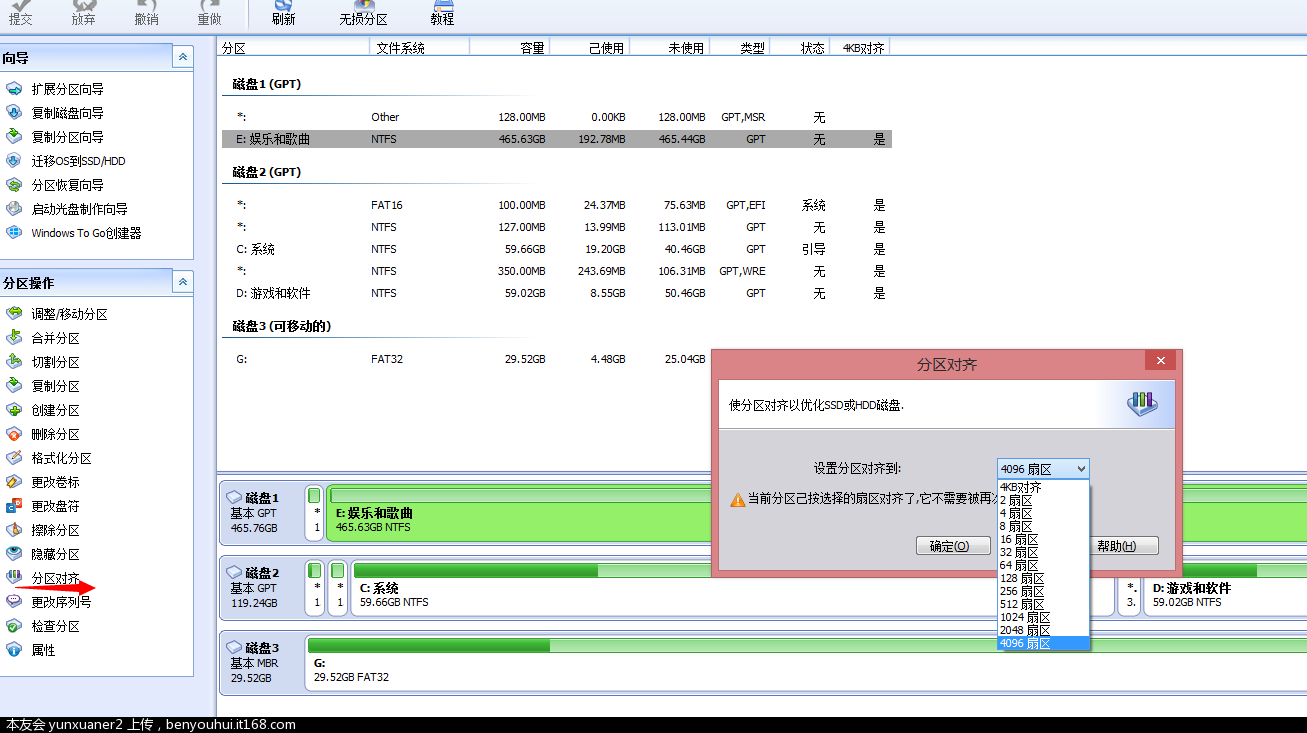The width and height of the screenshot is (1307, 733).
Task: Choose the 切割分区 icon
Action: click(x=14, y=362)
